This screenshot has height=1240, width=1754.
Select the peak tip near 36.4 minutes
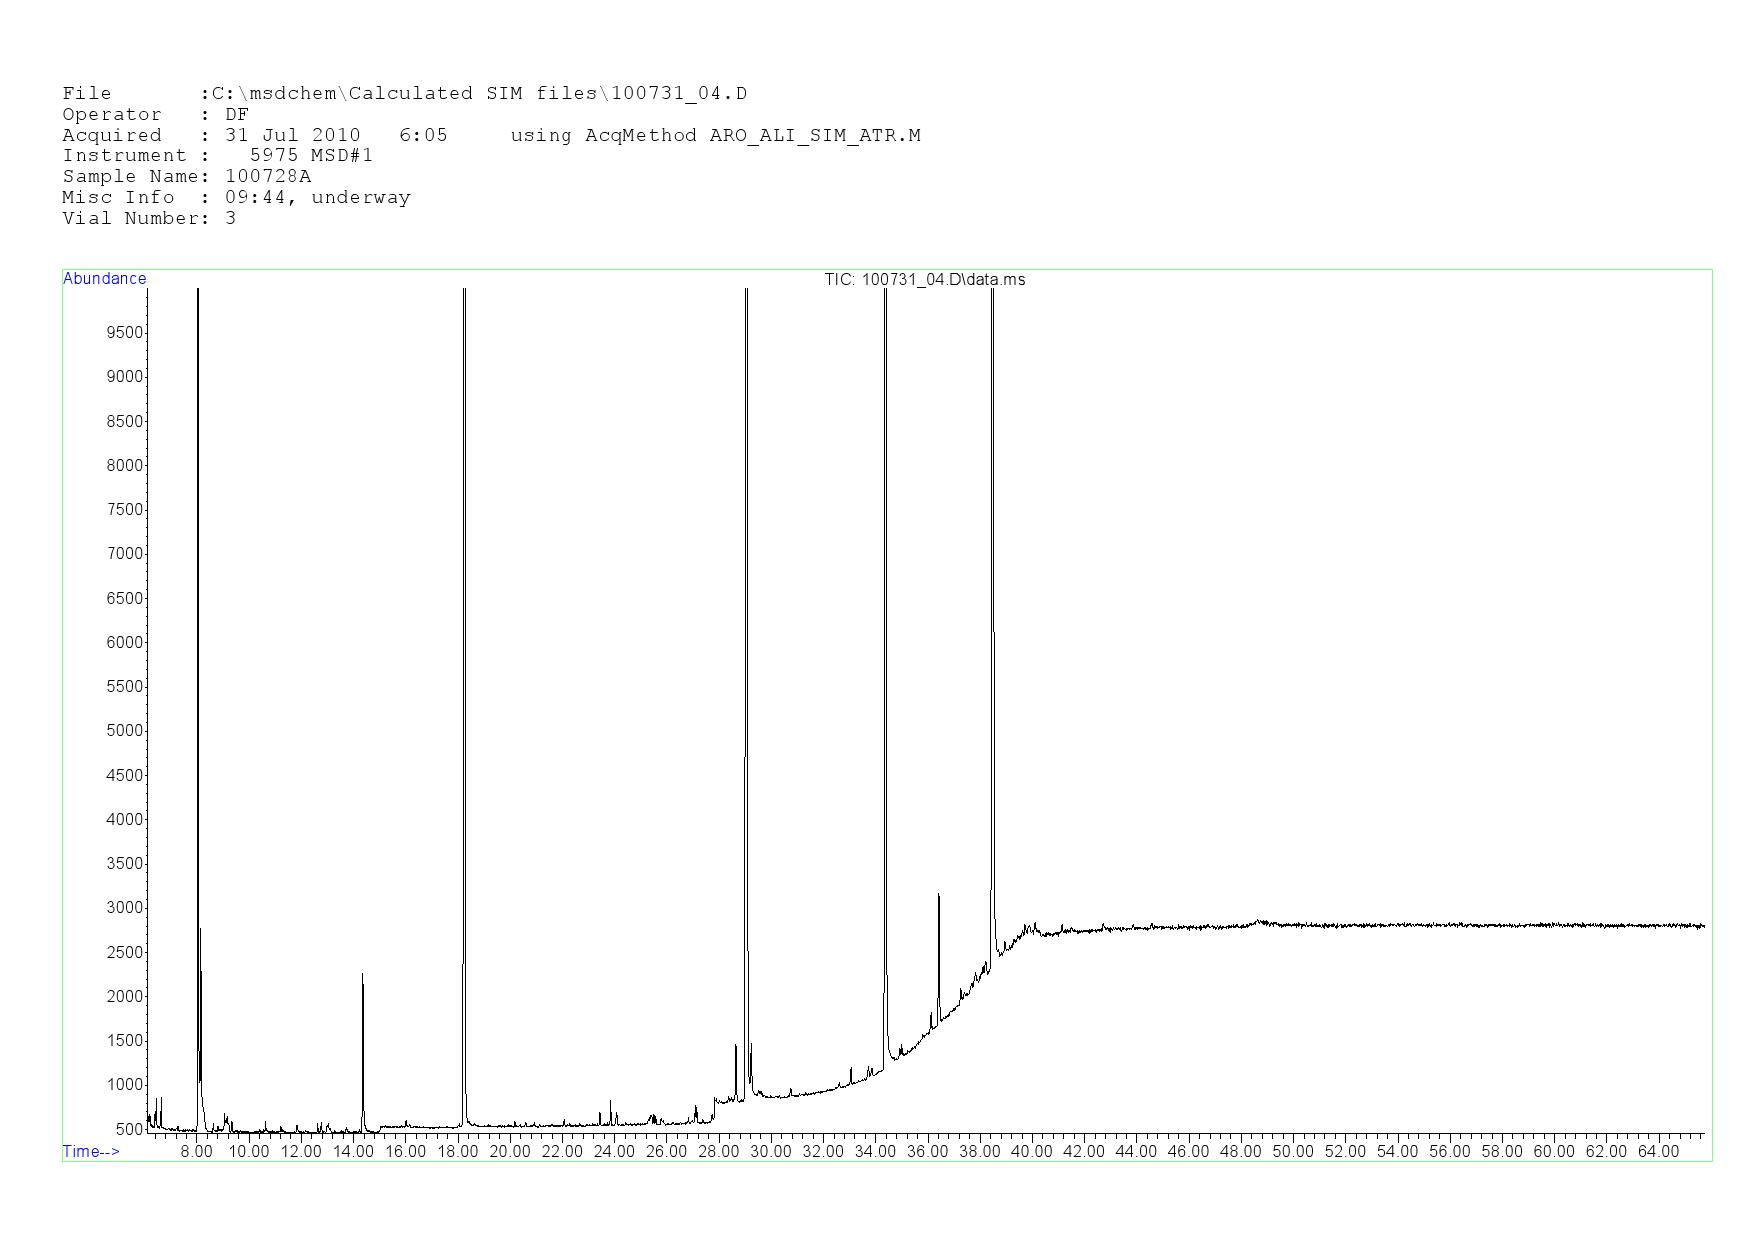[x=938, y=895]
